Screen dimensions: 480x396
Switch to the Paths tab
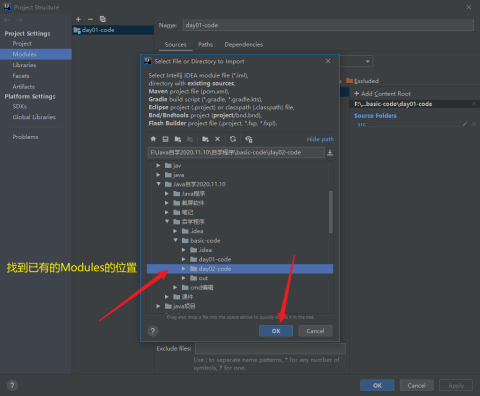pyautogui.click(x=205, y=44)
